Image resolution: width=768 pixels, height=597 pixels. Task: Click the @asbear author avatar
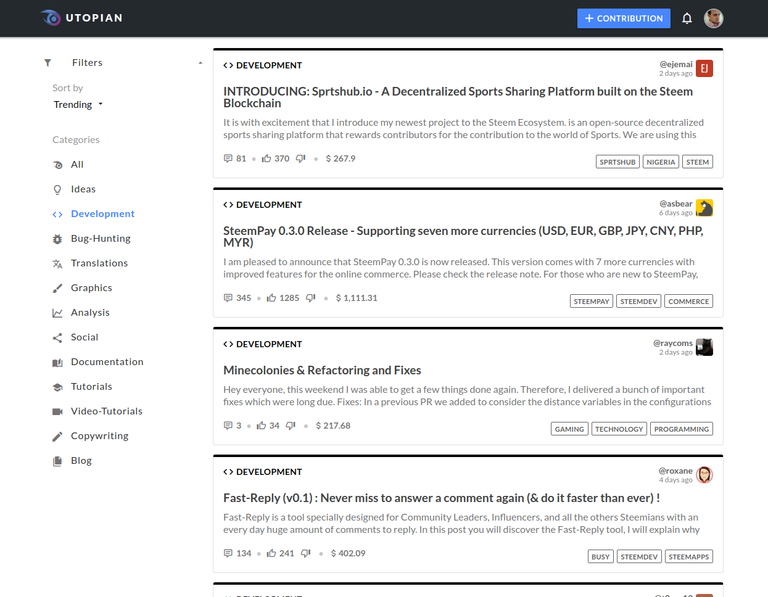(704, 208)
